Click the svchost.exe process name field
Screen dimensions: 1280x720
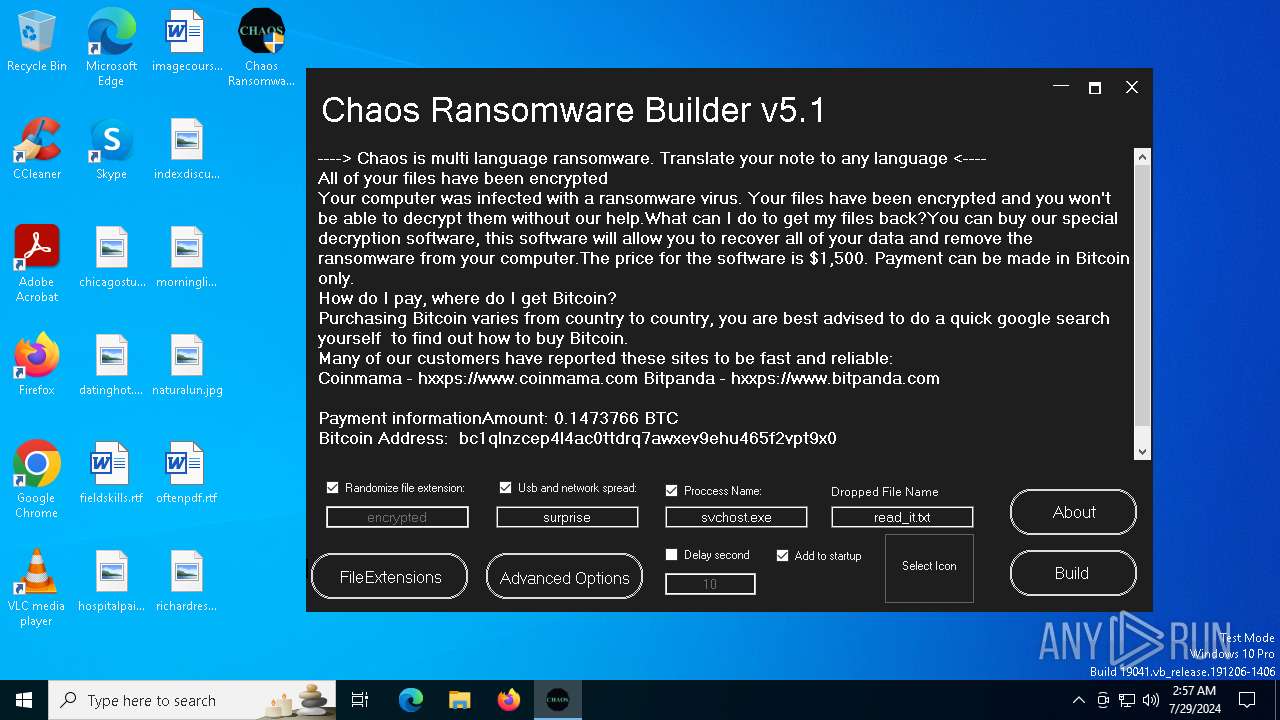(x=736, y=517)
